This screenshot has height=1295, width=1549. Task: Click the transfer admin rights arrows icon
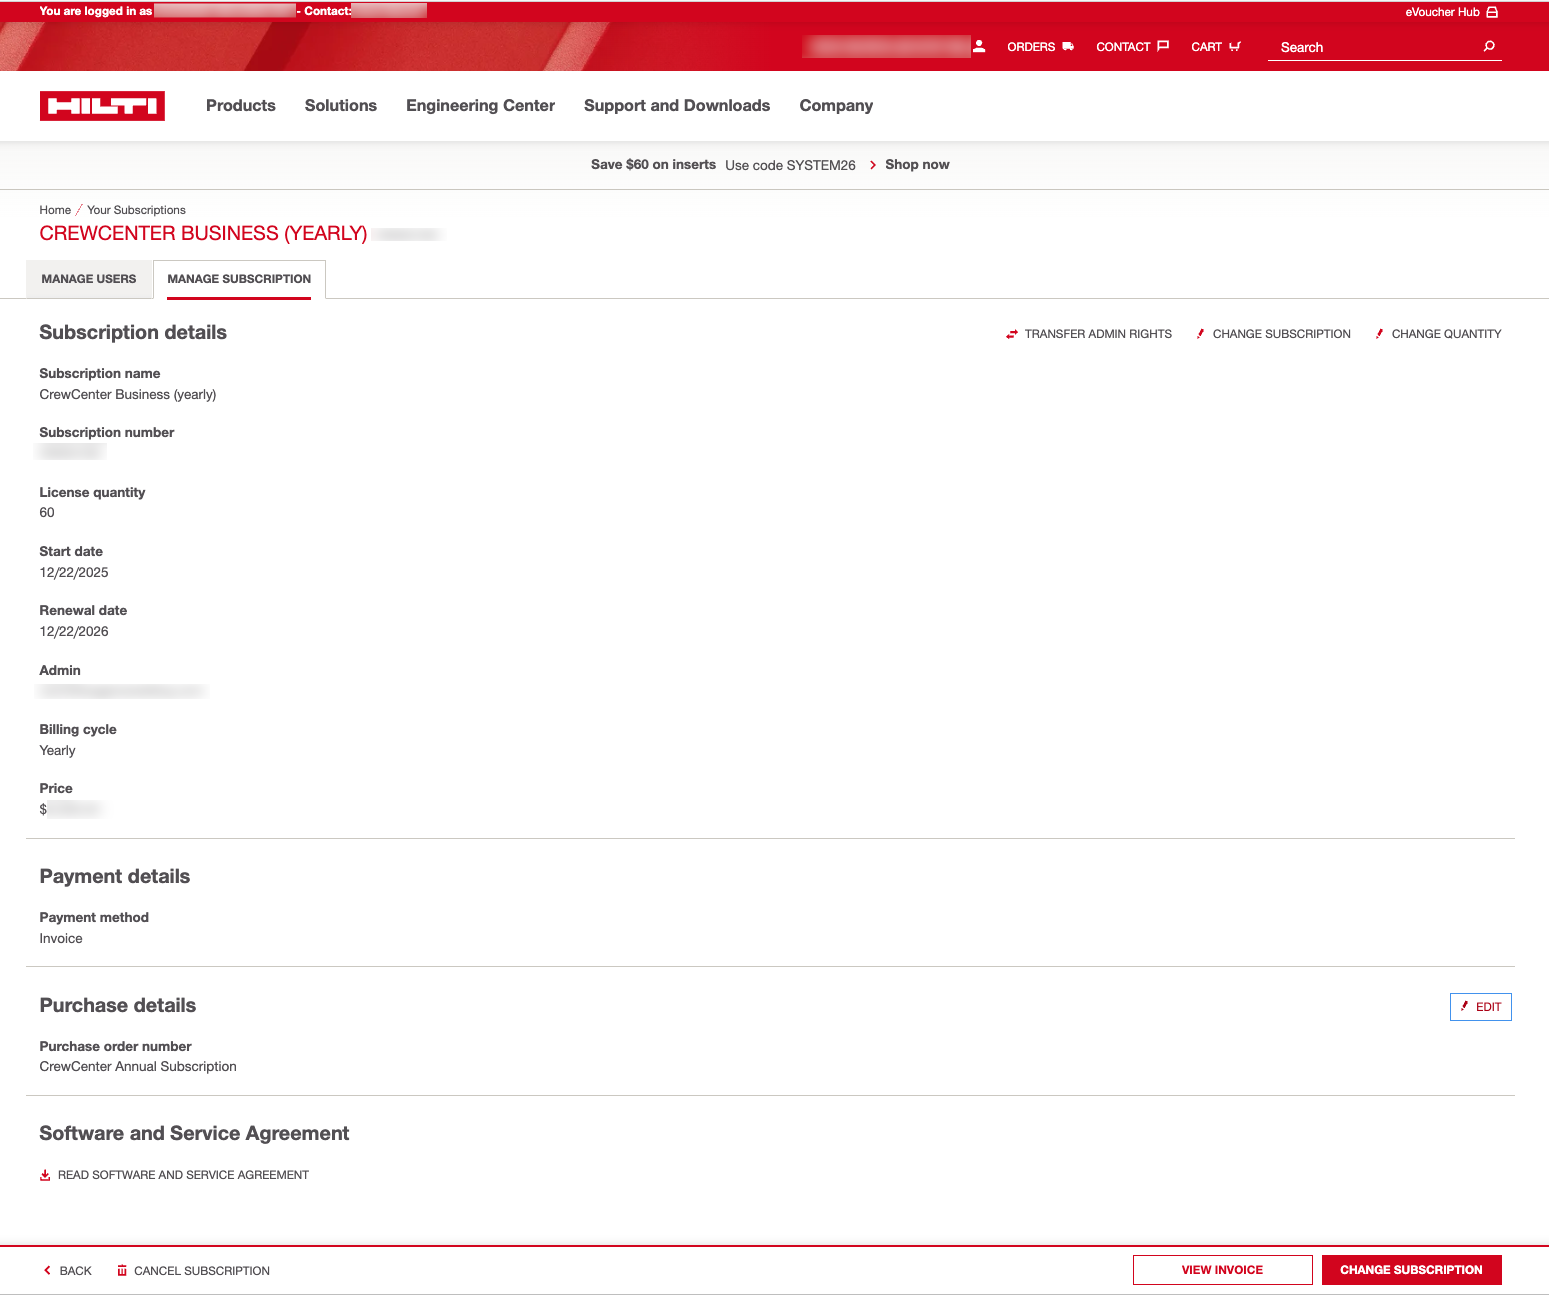coord(1012,334)
